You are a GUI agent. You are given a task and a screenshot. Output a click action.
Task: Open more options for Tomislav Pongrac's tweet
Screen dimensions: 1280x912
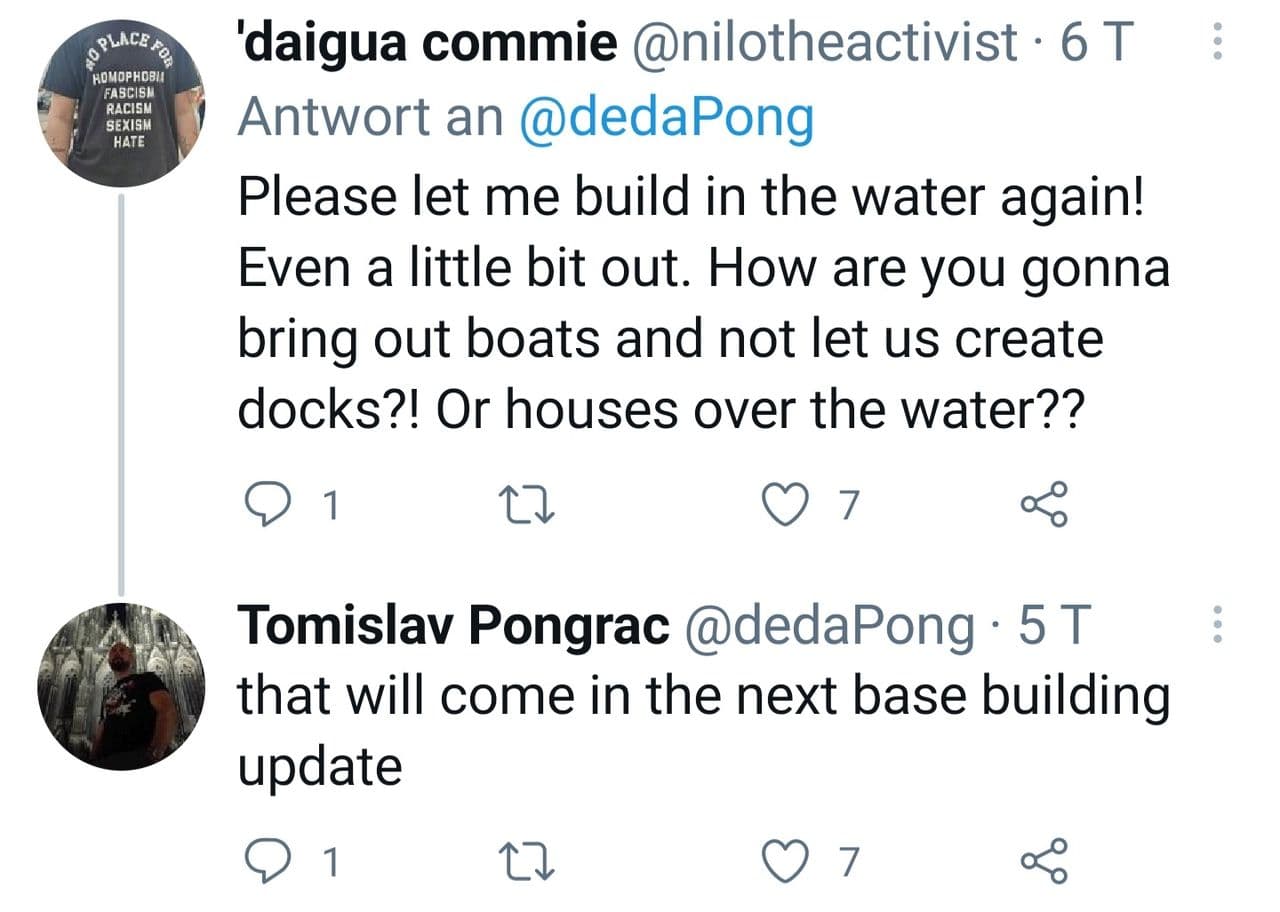1217,625
